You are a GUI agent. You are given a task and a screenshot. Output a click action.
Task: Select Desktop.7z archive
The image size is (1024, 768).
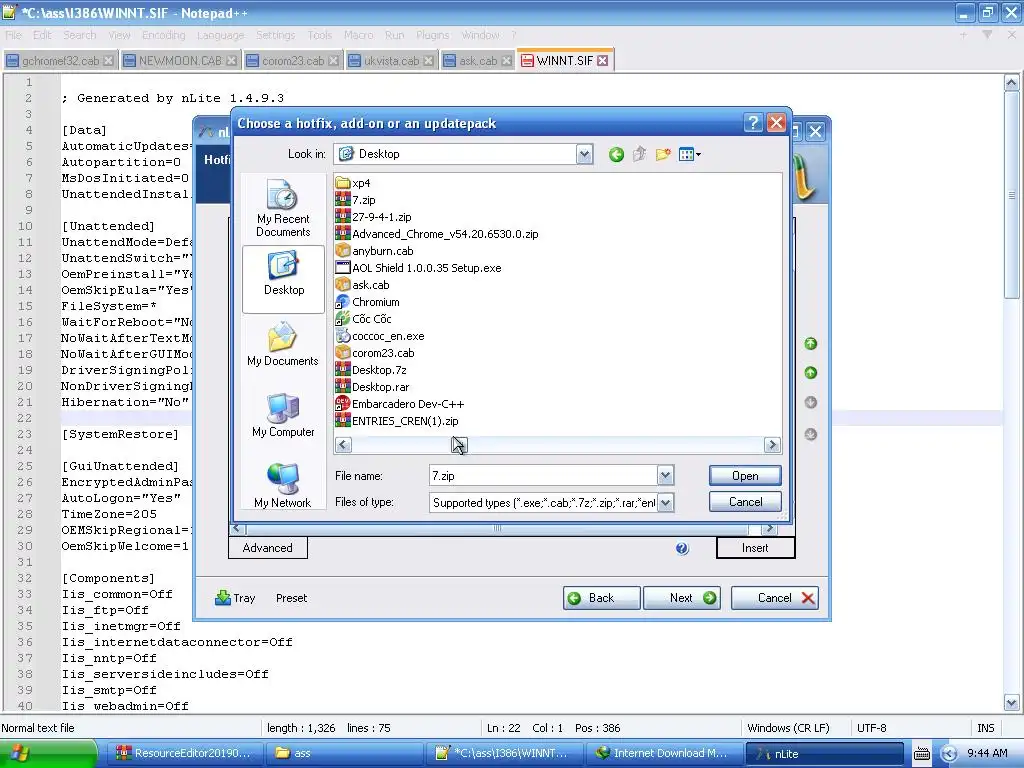point(371,370)
